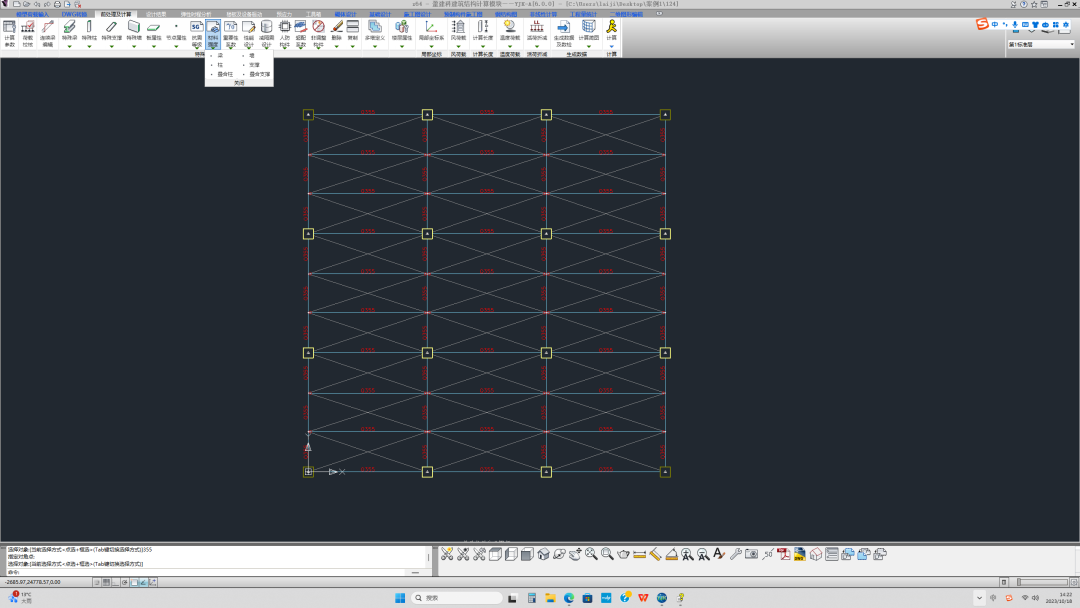The width and height of the screenshot is (1080, 608).
Task: Select the 特殊支撑 special brace tool
Action: click(112, 31)
